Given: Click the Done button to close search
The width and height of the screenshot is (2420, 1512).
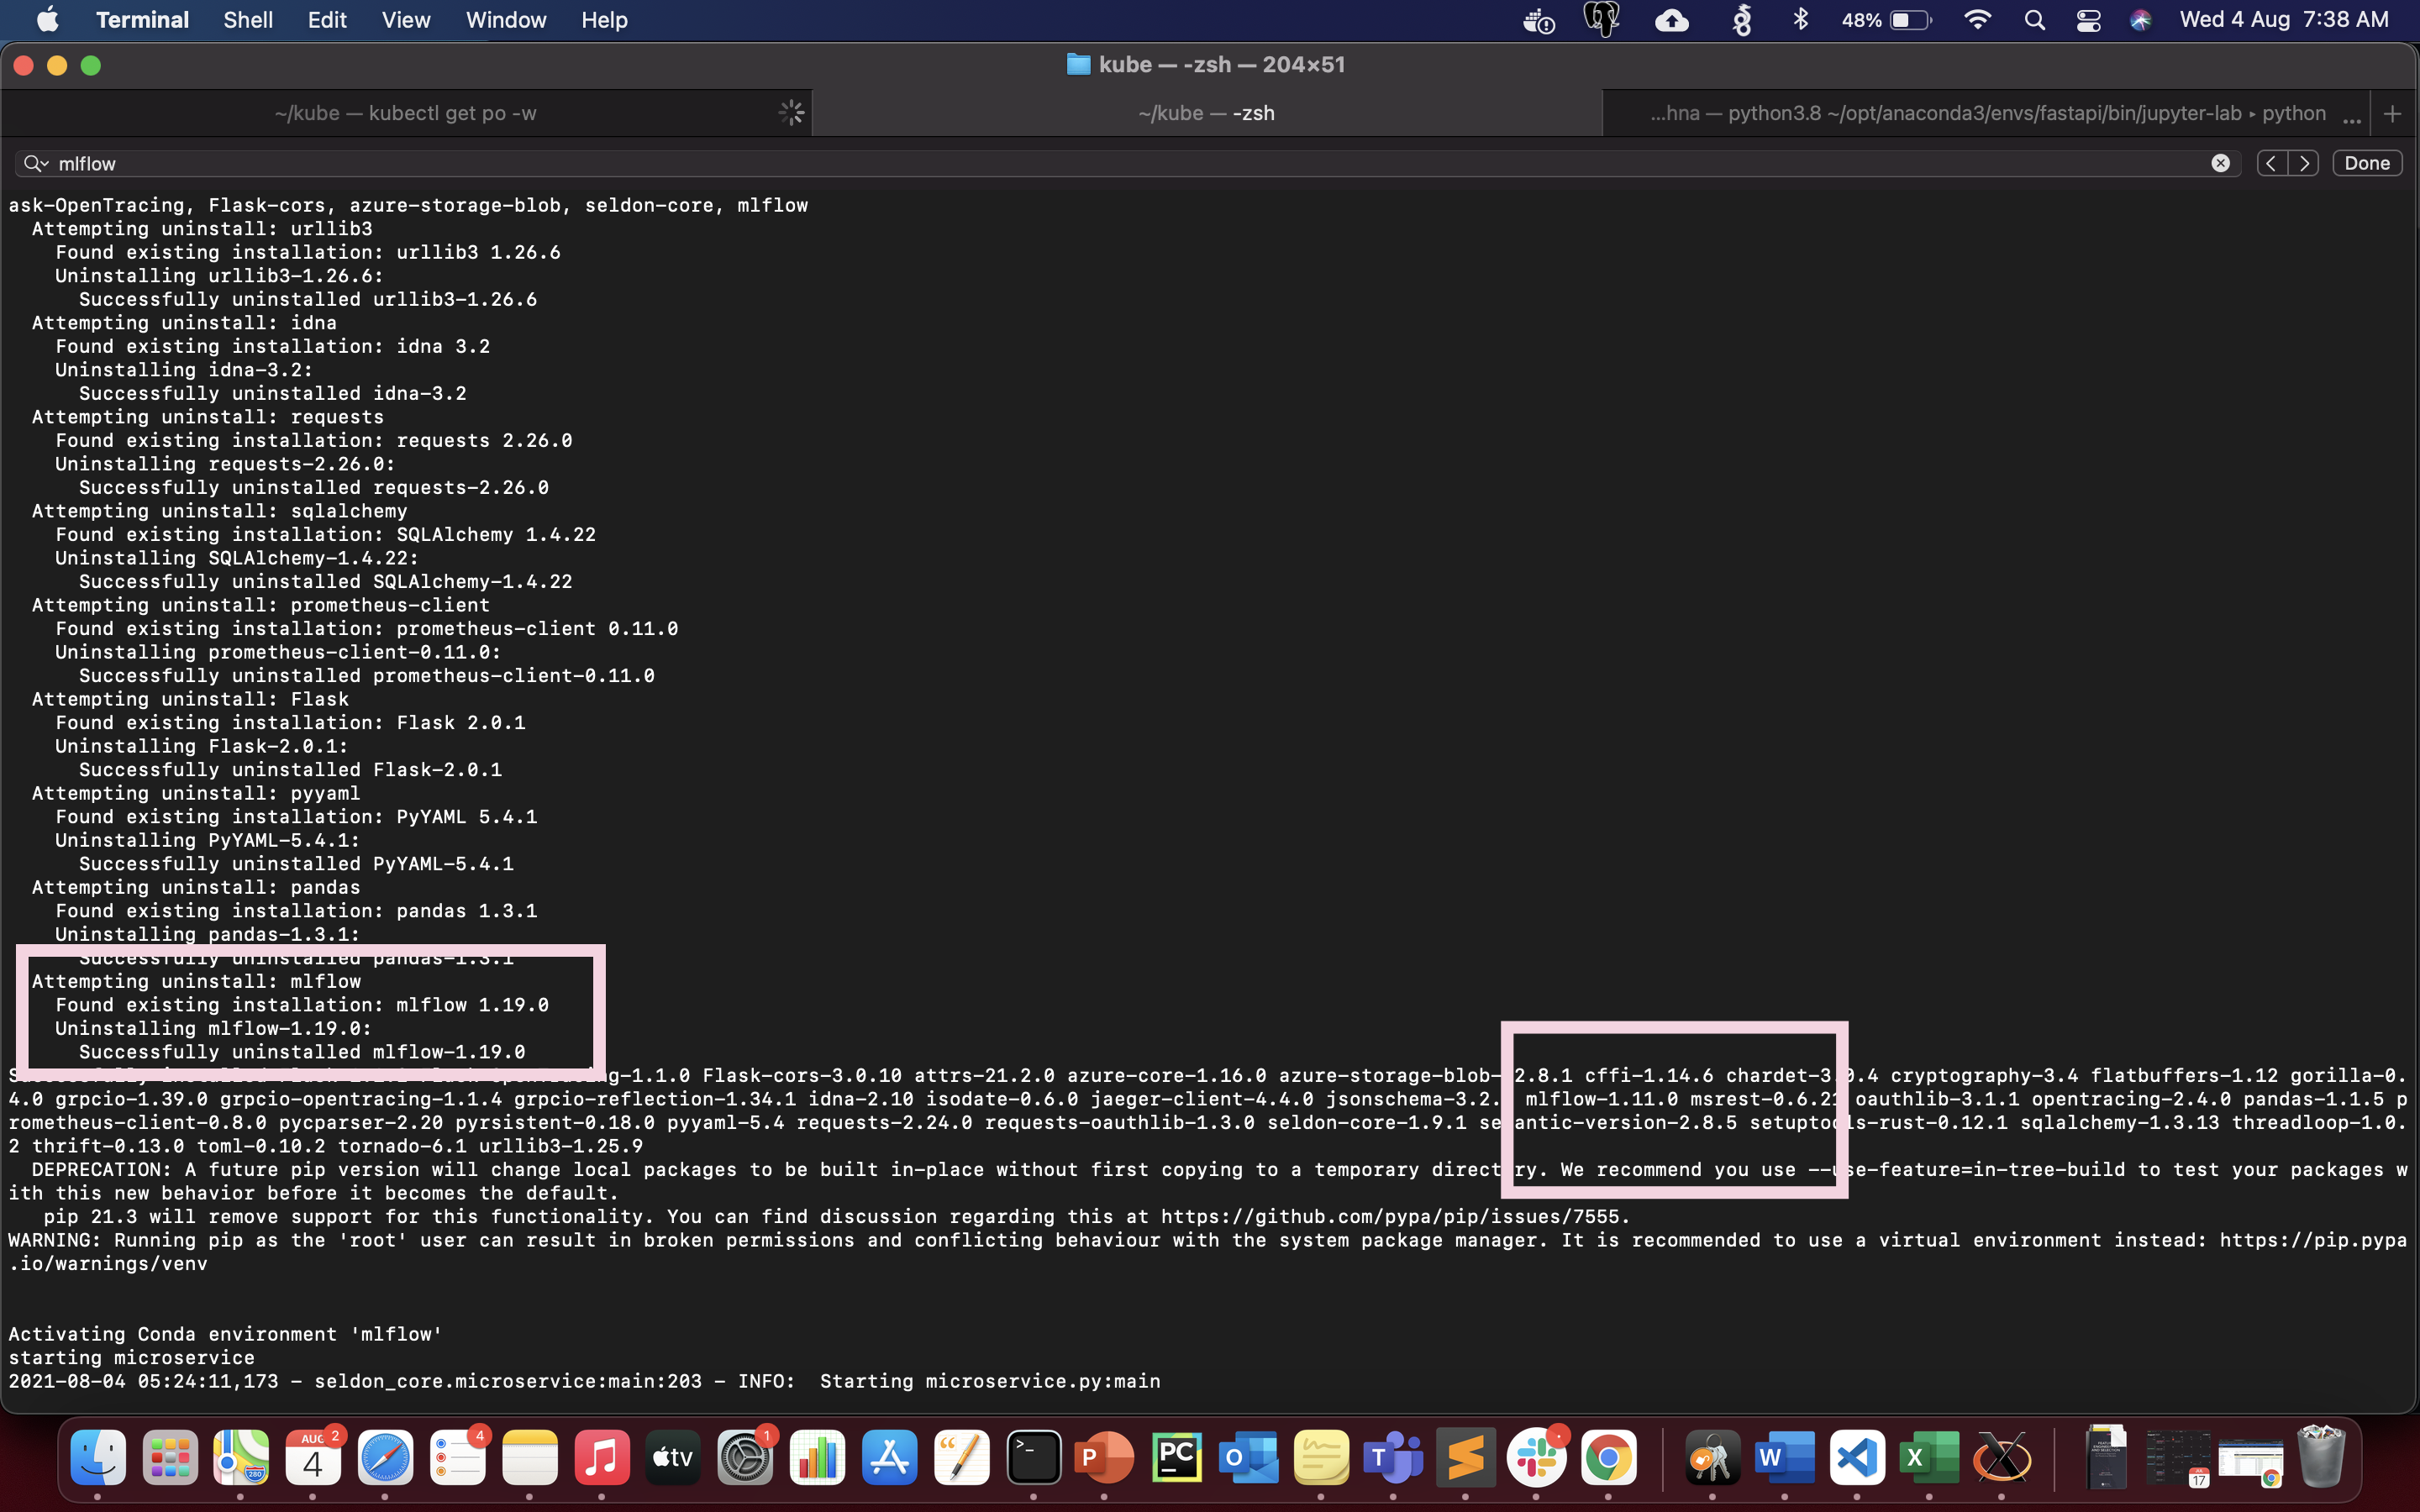Looking at the screenshot, I should [2367, 162].
